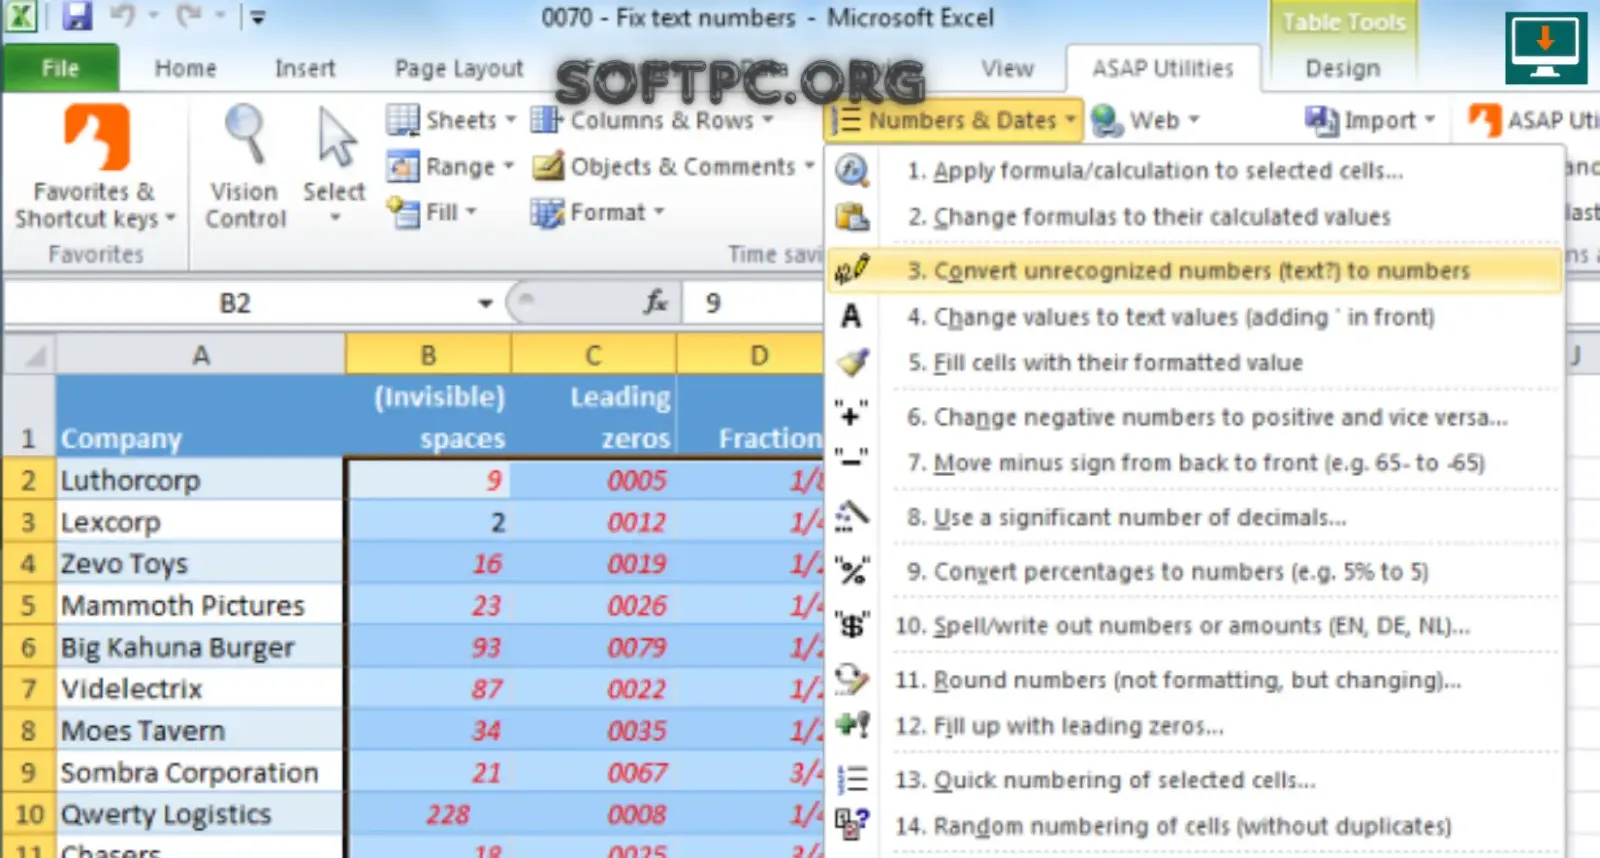Switch to the Home tab
This screenshot has height=858, width=1600.
186,68
